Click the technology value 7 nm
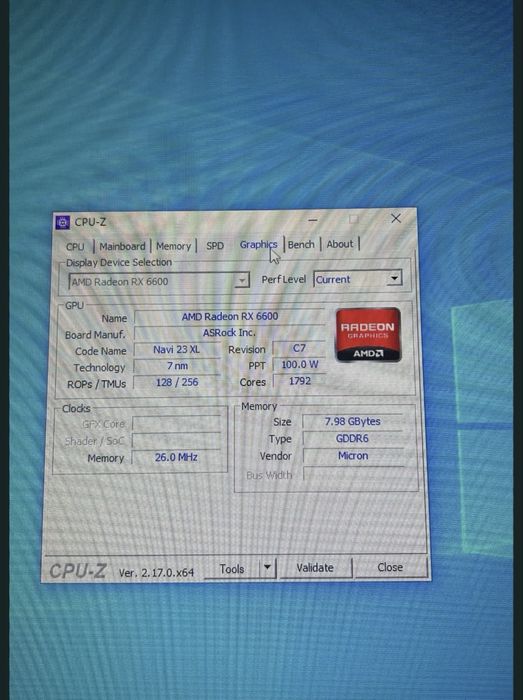 pos(177,366)
